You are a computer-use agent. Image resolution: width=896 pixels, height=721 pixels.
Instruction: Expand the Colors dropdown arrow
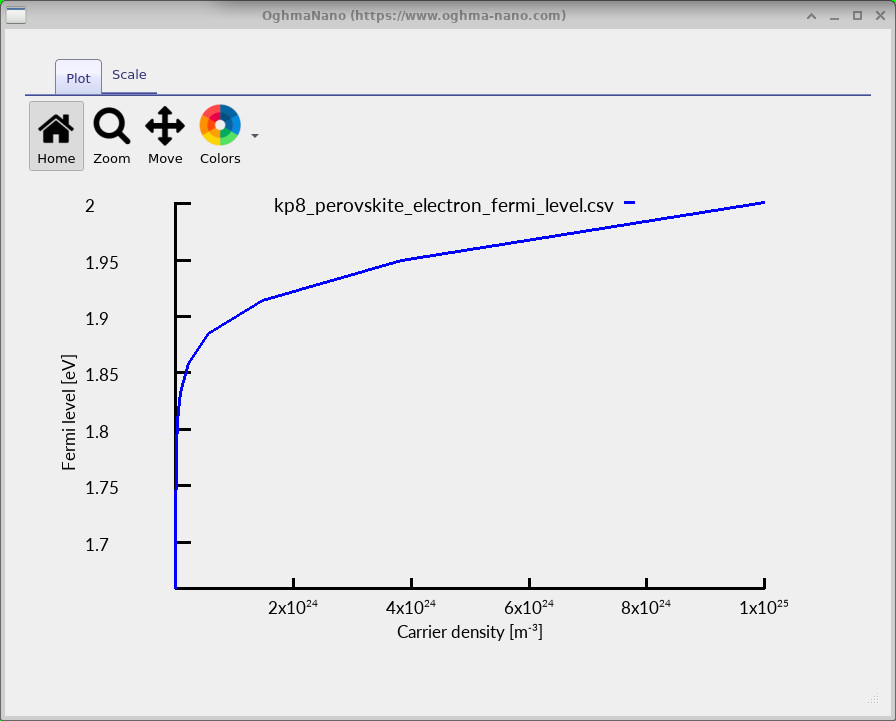tap(255, 136)
